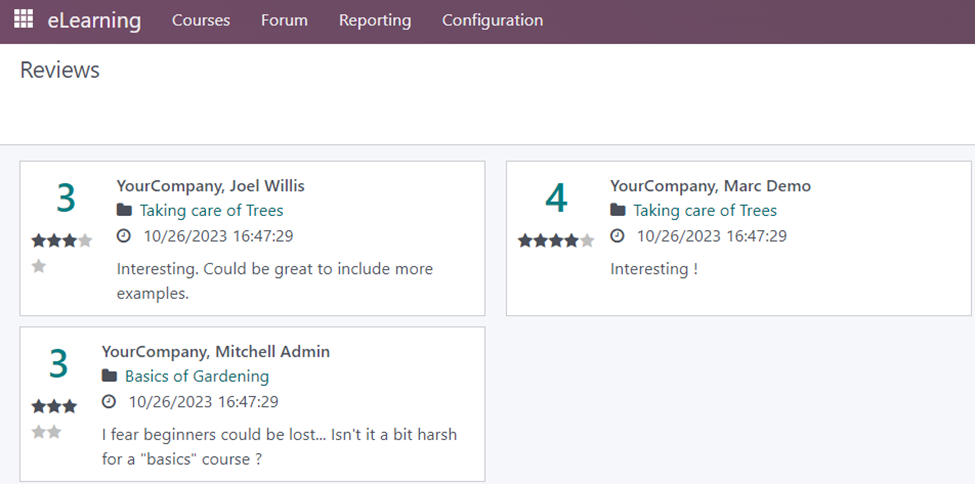Click folder icon beside Basics of Gardening
This screenshot has width=975, height=484.
109,376
